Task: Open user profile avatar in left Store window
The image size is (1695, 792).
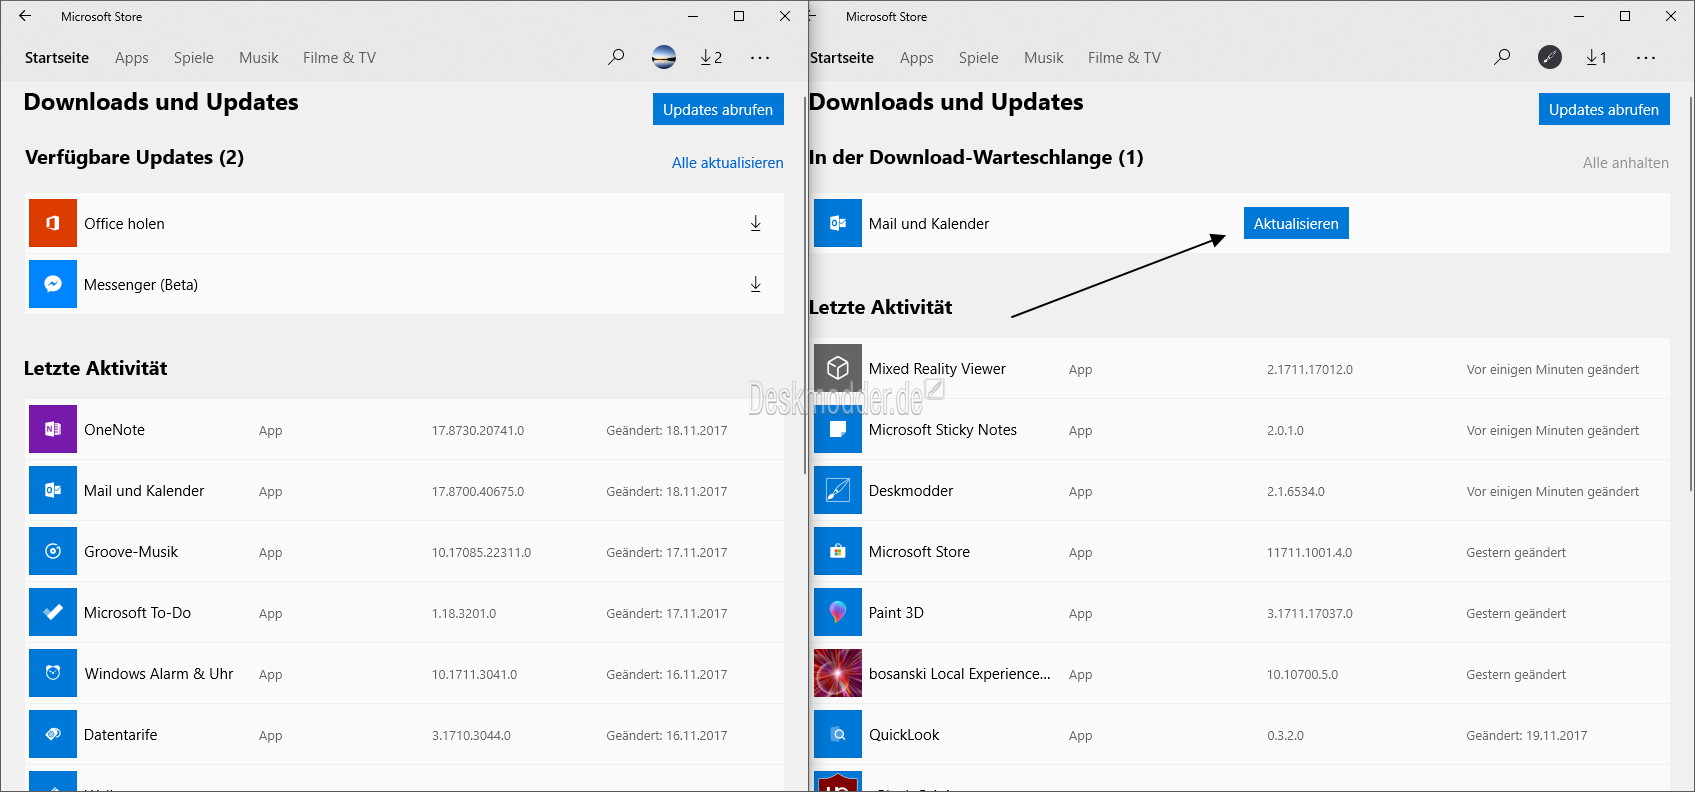Action: (664, 57)
